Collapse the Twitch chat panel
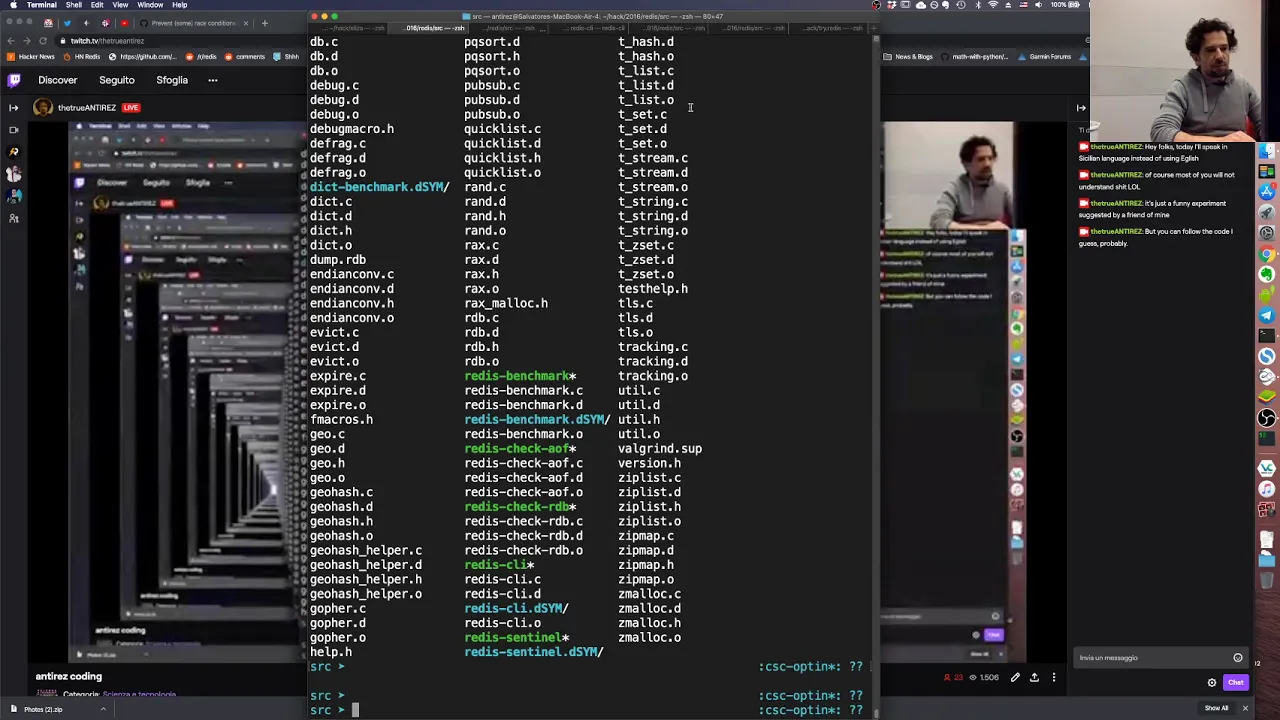This screenshot has height=720, width=1280. coord(1081,107)
